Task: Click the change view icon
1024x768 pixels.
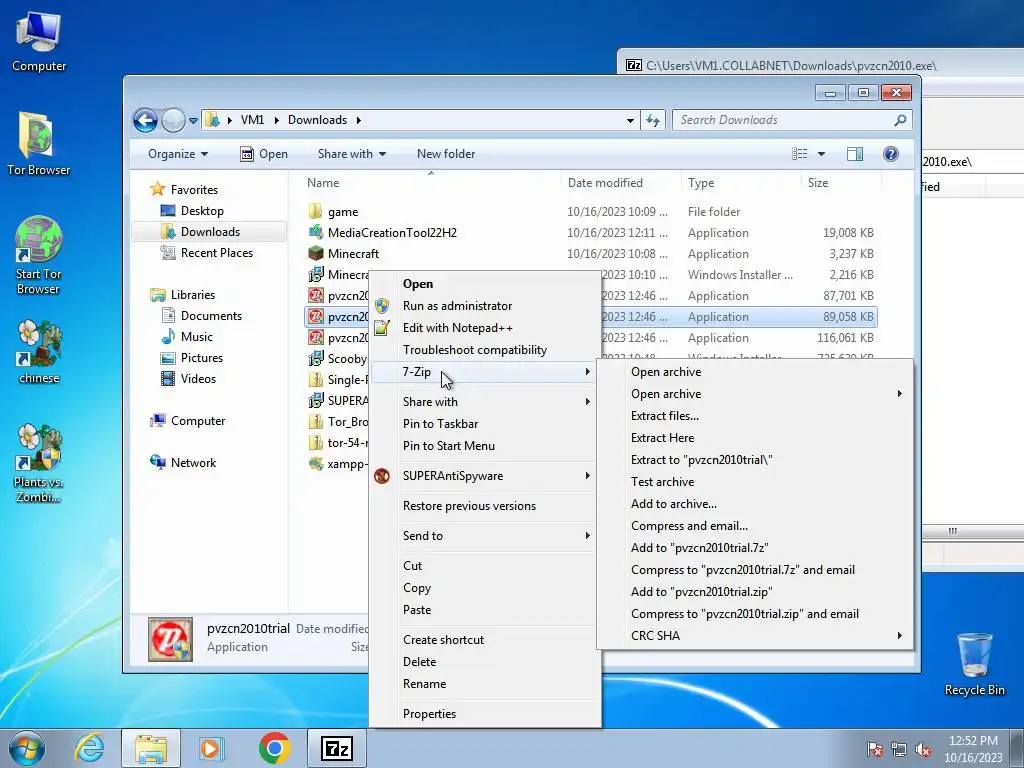Action: coord(799,154)
